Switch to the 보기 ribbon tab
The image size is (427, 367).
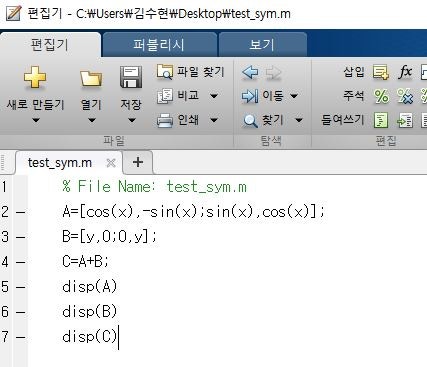coord(262,44)
